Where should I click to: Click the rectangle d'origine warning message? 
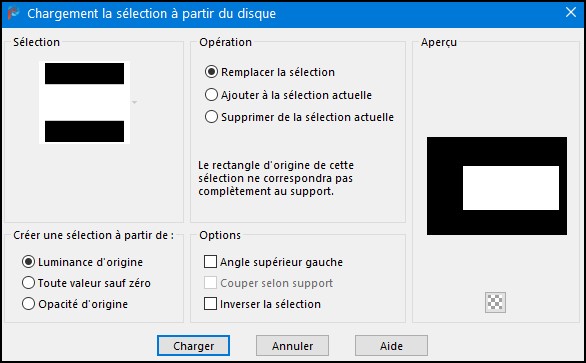click(276, 178)
